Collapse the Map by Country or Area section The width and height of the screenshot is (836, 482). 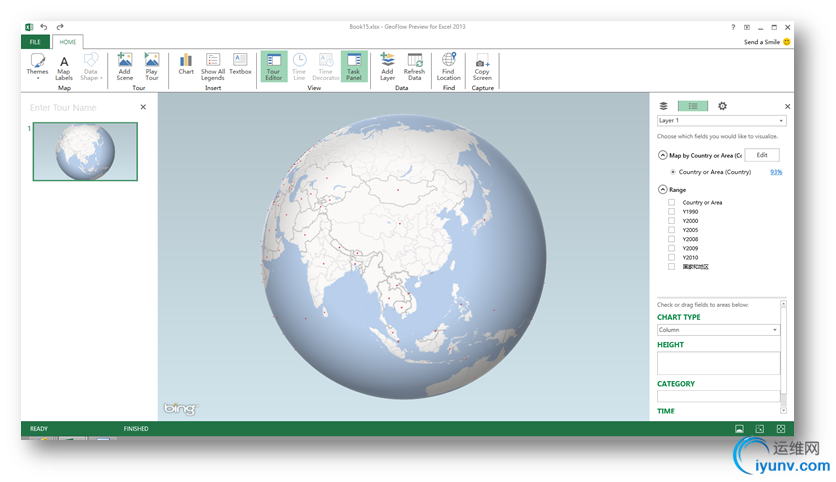click(663, 155)
